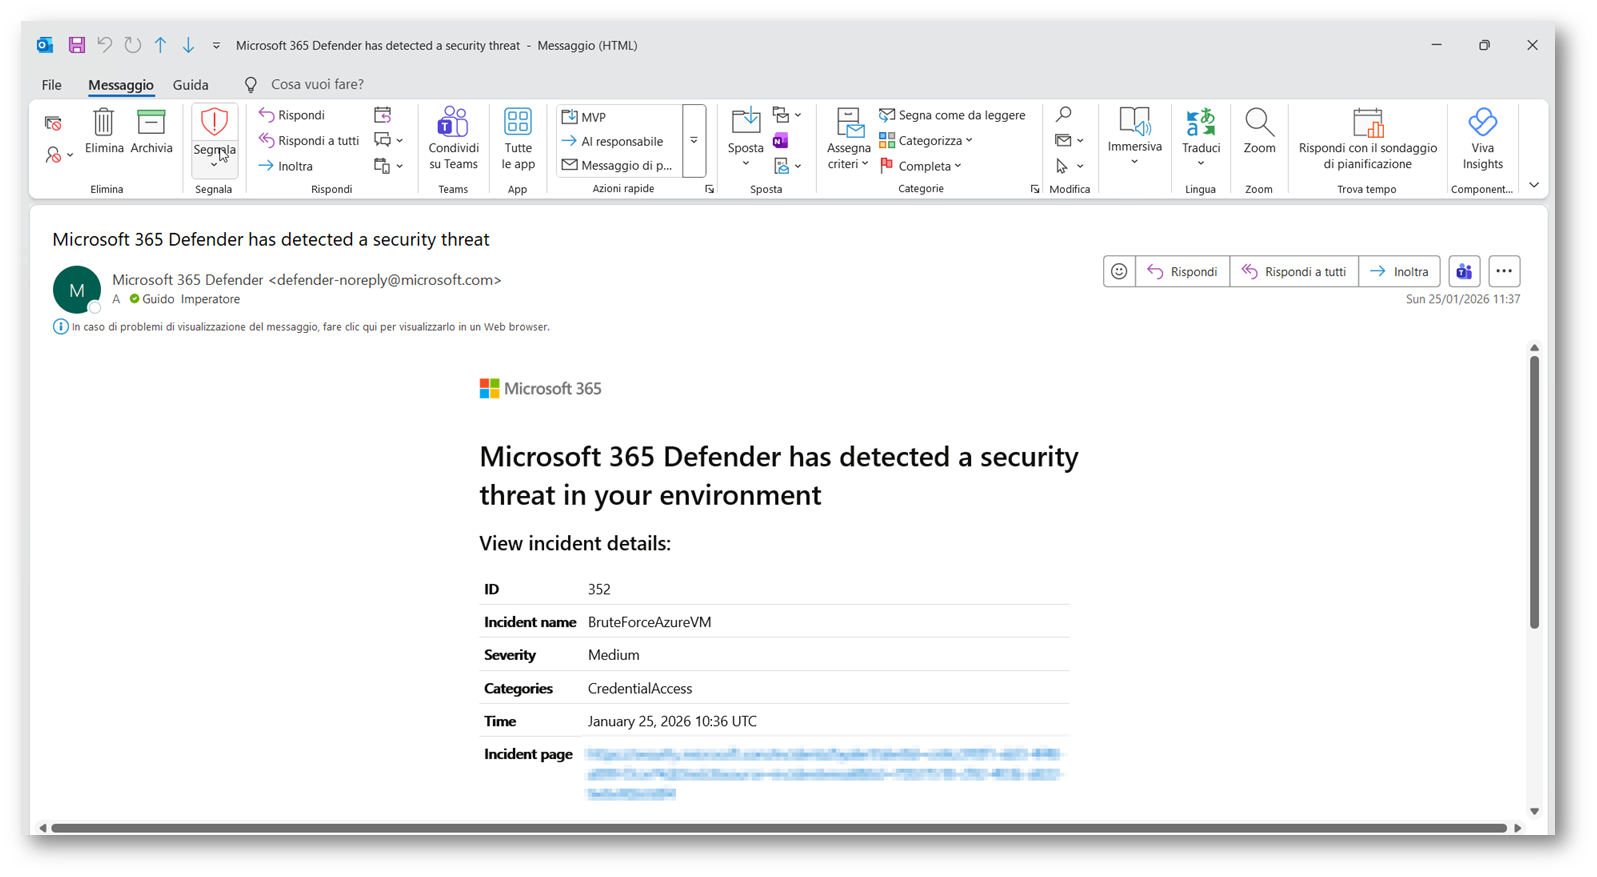Click the Segnala report shield icon
Screen dimensions: 1597x877
tap(213, 123)
